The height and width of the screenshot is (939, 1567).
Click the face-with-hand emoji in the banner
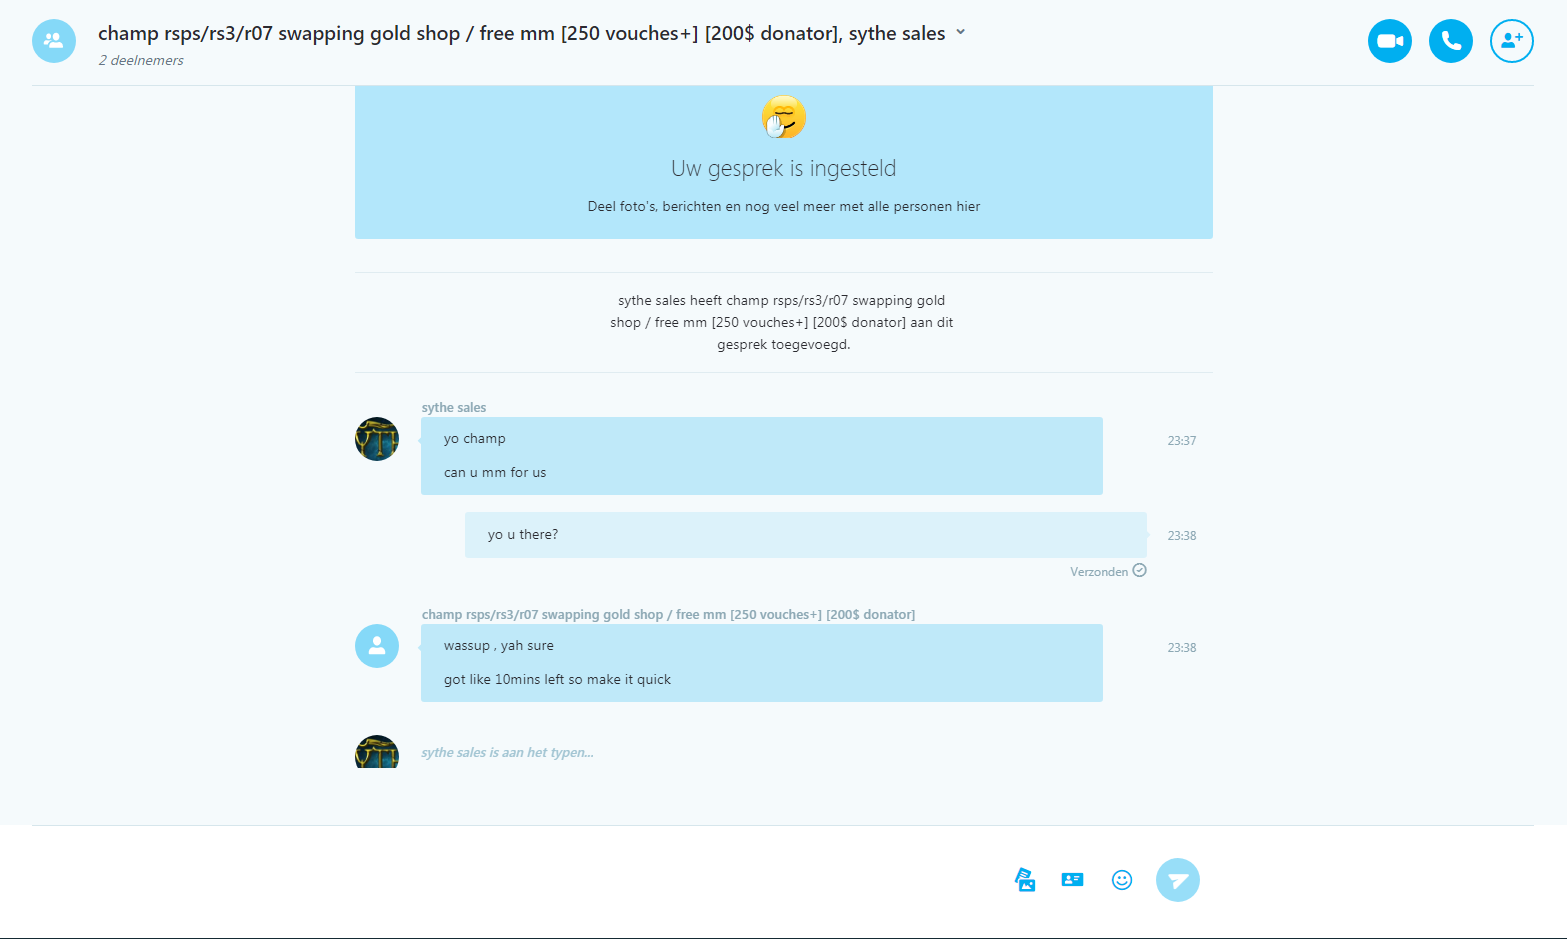(x=784, y=117)
